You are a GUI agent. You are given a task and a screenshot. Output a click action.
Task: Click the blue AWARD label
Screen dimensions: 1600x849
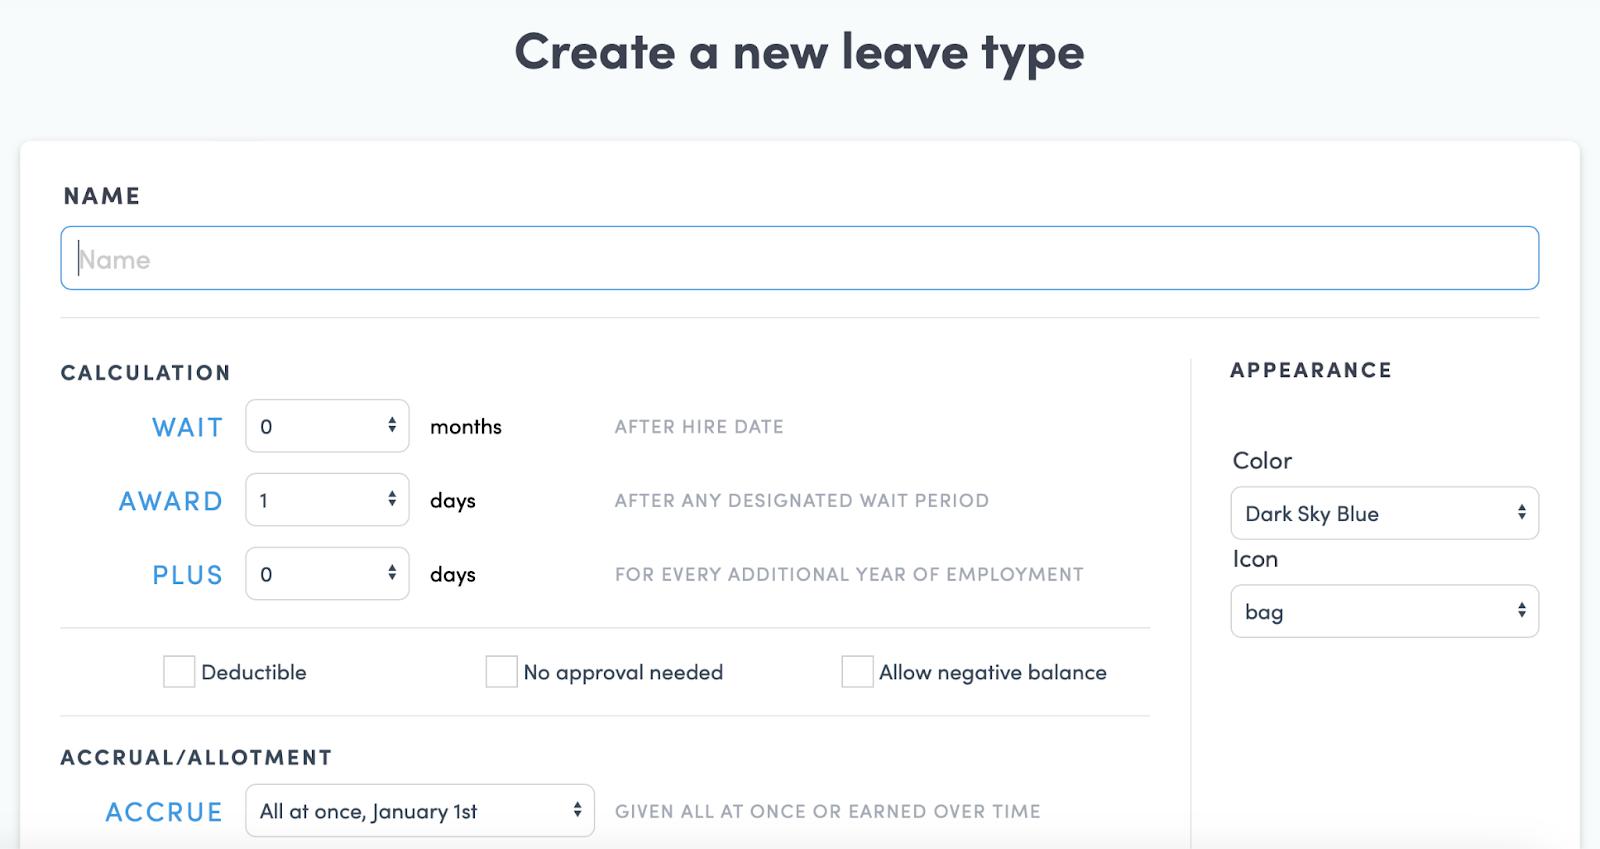171,501
